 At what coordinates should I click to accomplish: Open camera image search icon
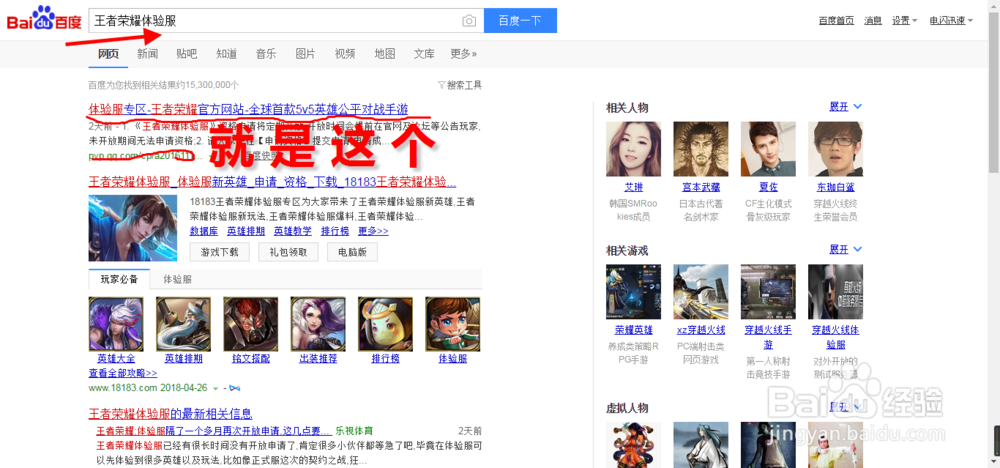pyautogui.click(x=469, y=21)
